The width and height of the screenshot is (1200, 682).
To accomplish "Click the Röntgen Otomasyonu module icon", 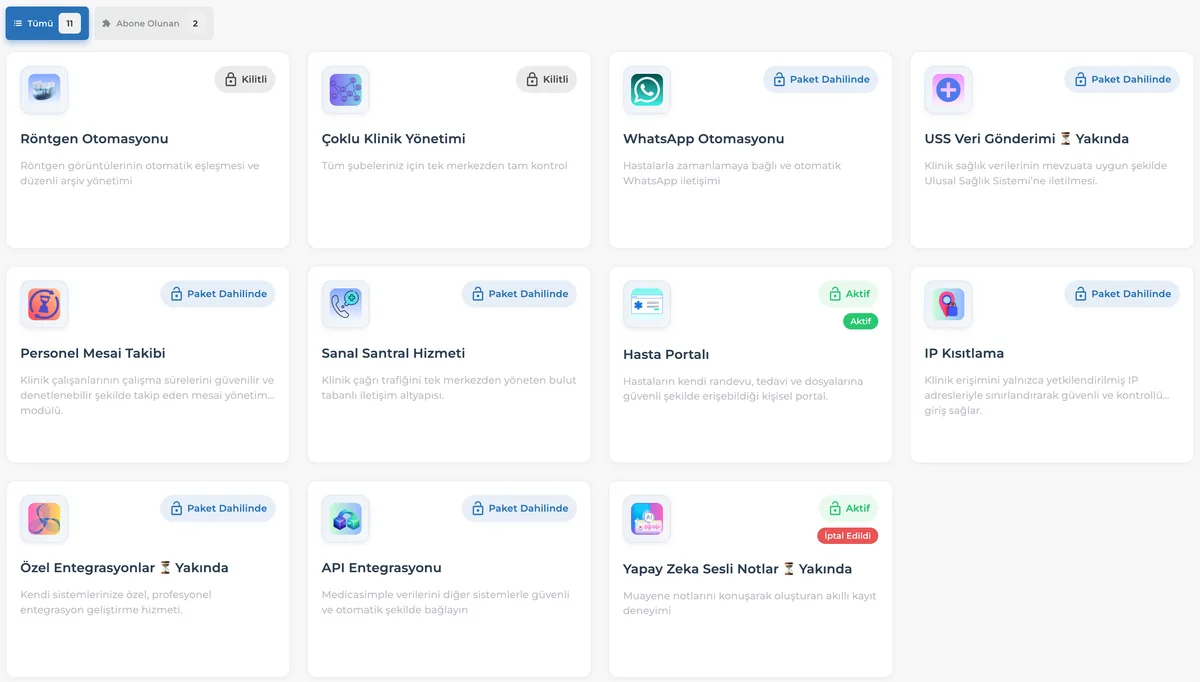I will [x=44, y=90].
